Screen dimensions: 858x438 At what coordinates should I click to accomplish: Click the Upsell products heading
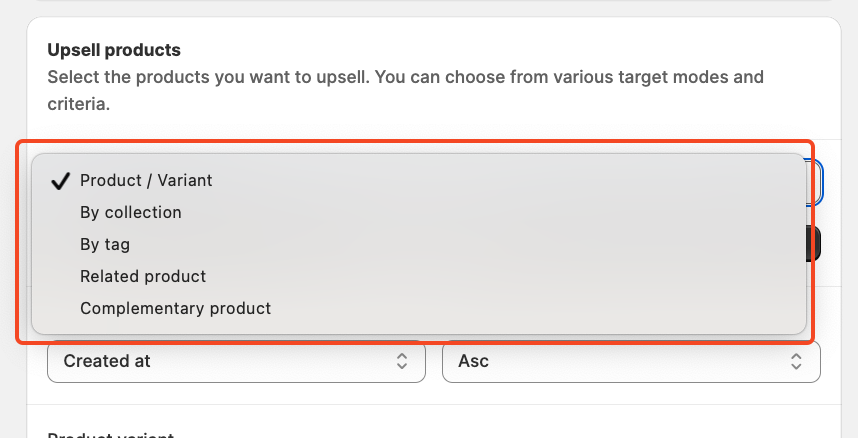114,49
